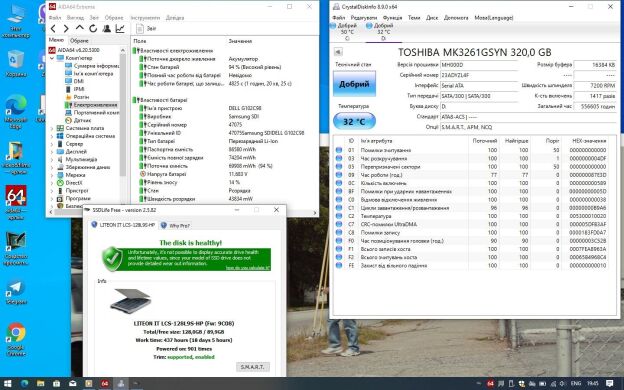Open the Мова(Language) menu in CrystalDiskInfo

[493, 18]
